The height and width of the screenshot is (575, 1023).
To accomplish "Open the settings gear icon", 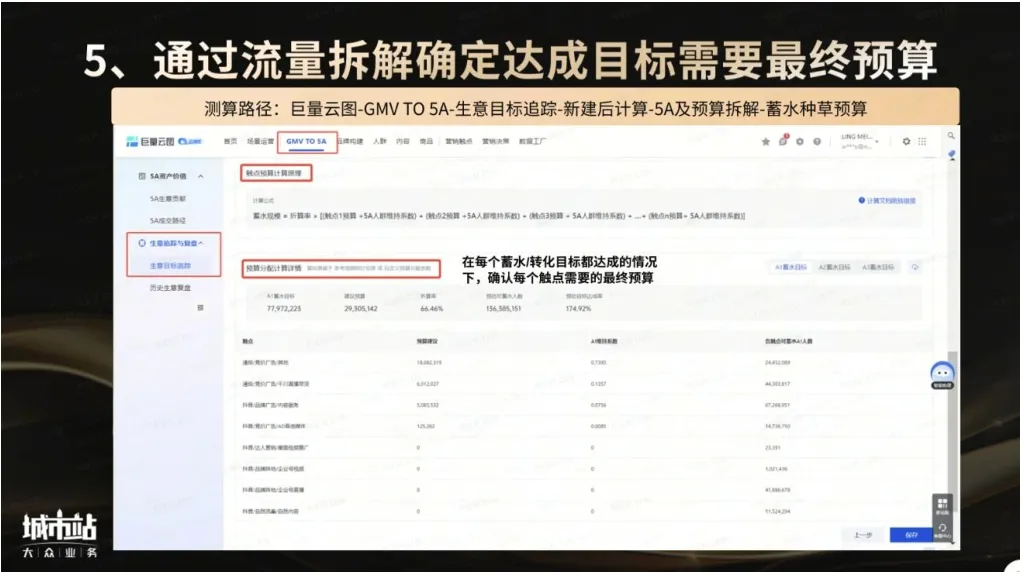I will coord(906,141).
